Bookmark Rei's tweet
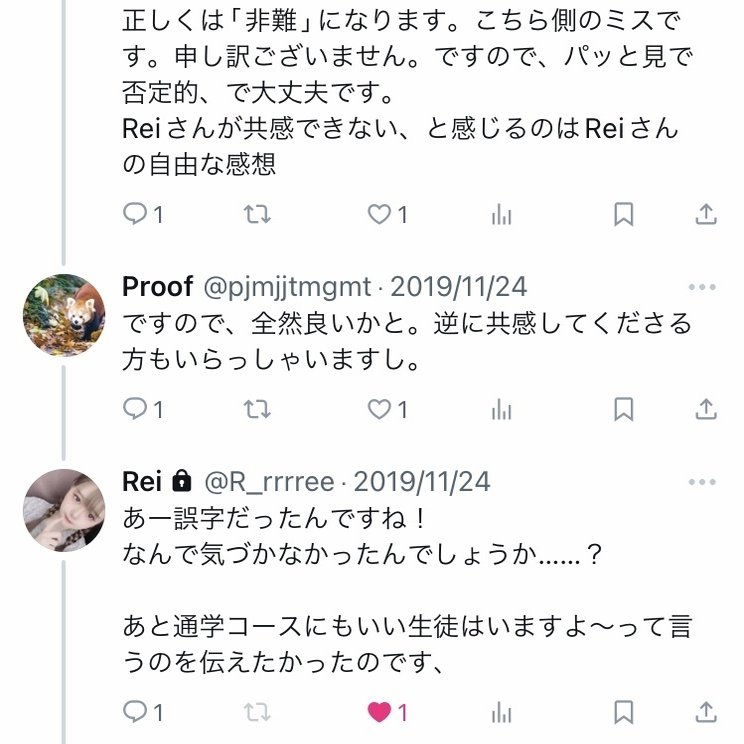The height and width of the screenshot is (744, 744). click(x=623, y=712)
